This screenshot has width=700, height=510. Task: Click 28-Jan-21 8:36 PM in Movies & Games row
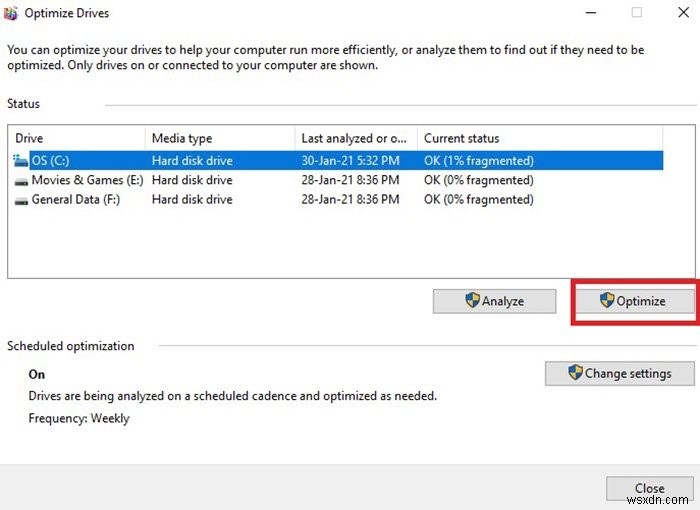pyautogui.click(x=350, y=180)
